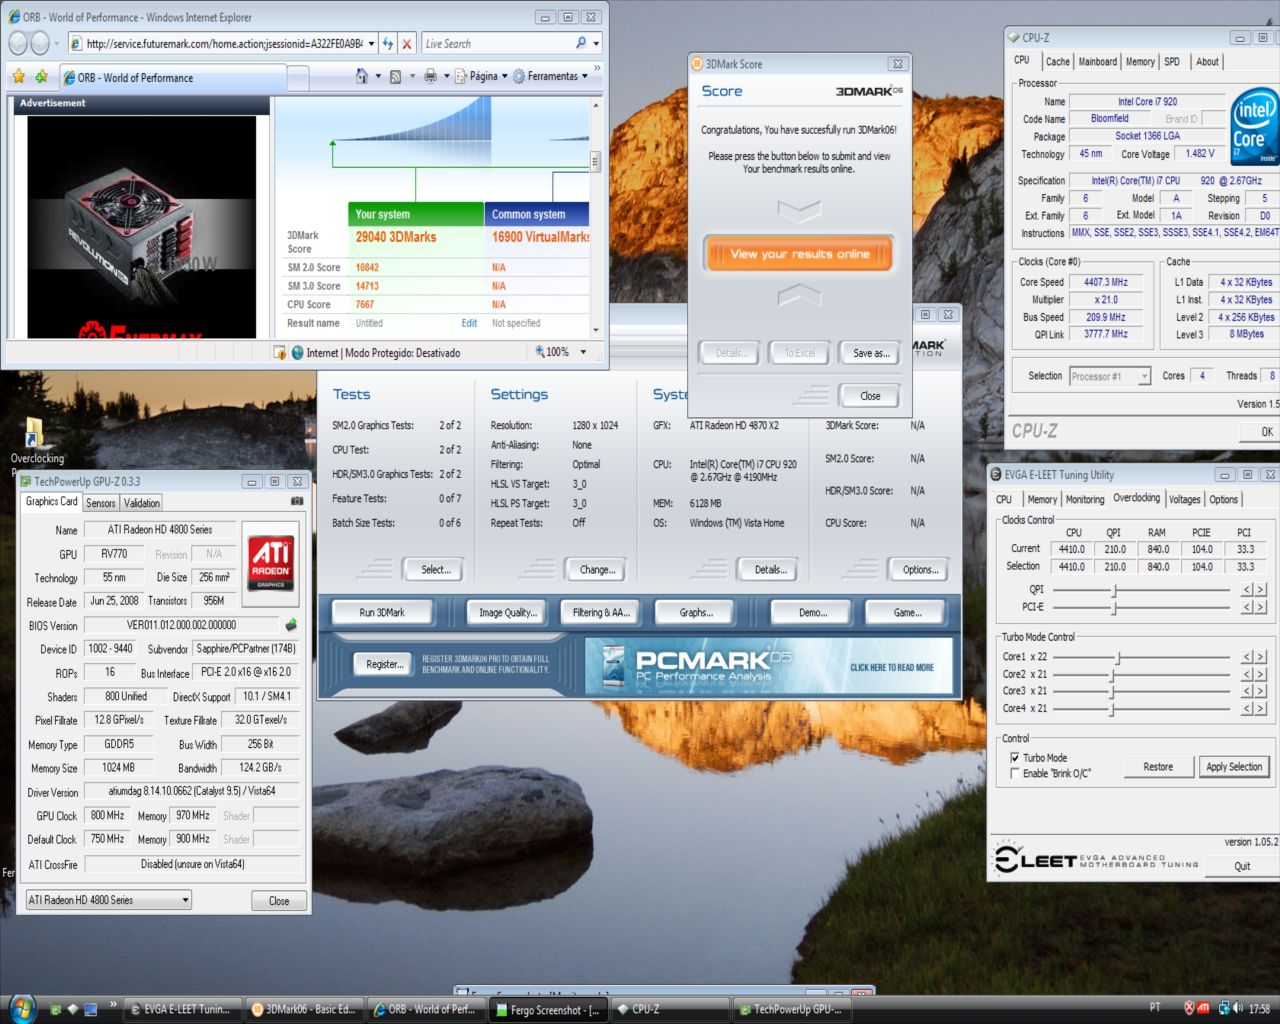This screenshot has height=1024, width=1280.
Task: Click the < stepper for QPI clock
Action: [1247, 590]
